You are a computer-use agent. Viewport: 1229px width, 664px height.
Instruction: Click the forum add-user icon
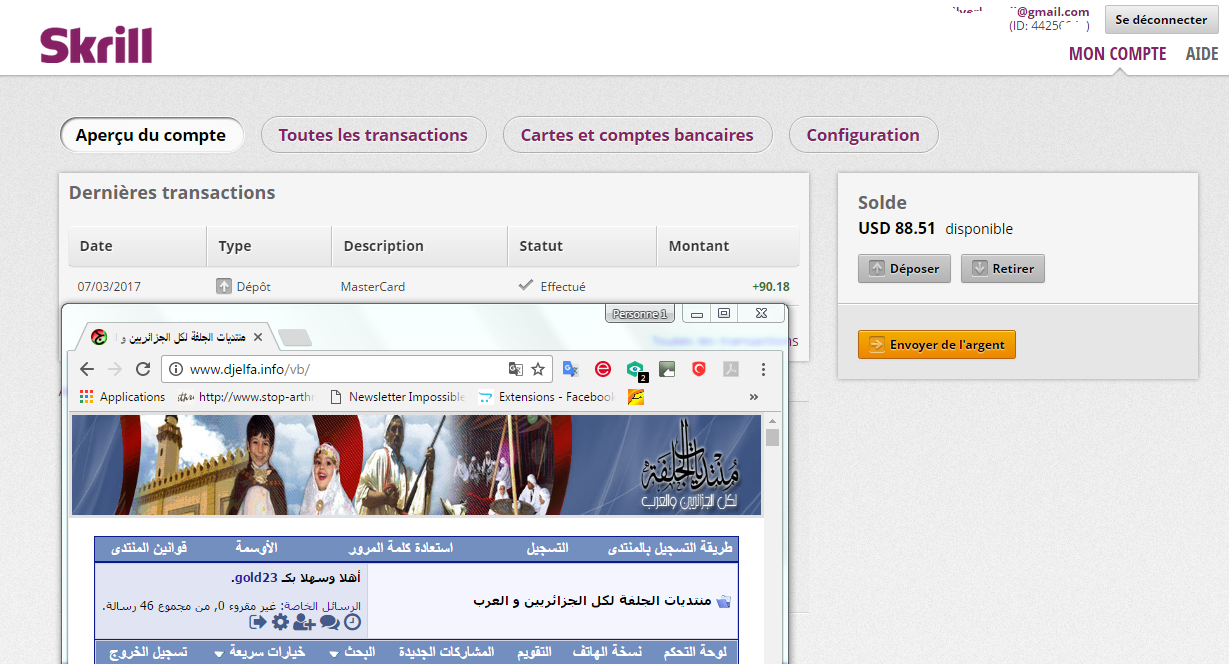pos(304,622)
